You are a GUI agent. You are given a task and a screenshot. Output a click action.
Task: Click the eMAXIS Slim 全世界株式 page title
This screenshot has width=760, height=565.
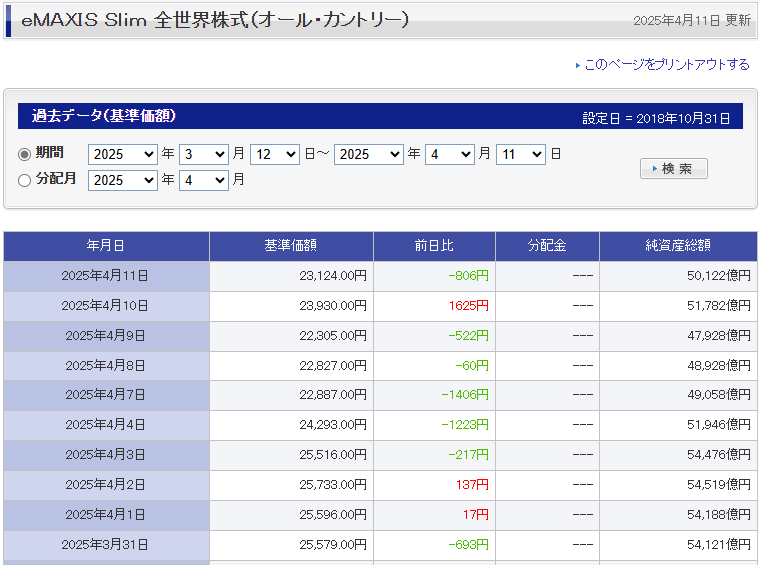point(215,20)
